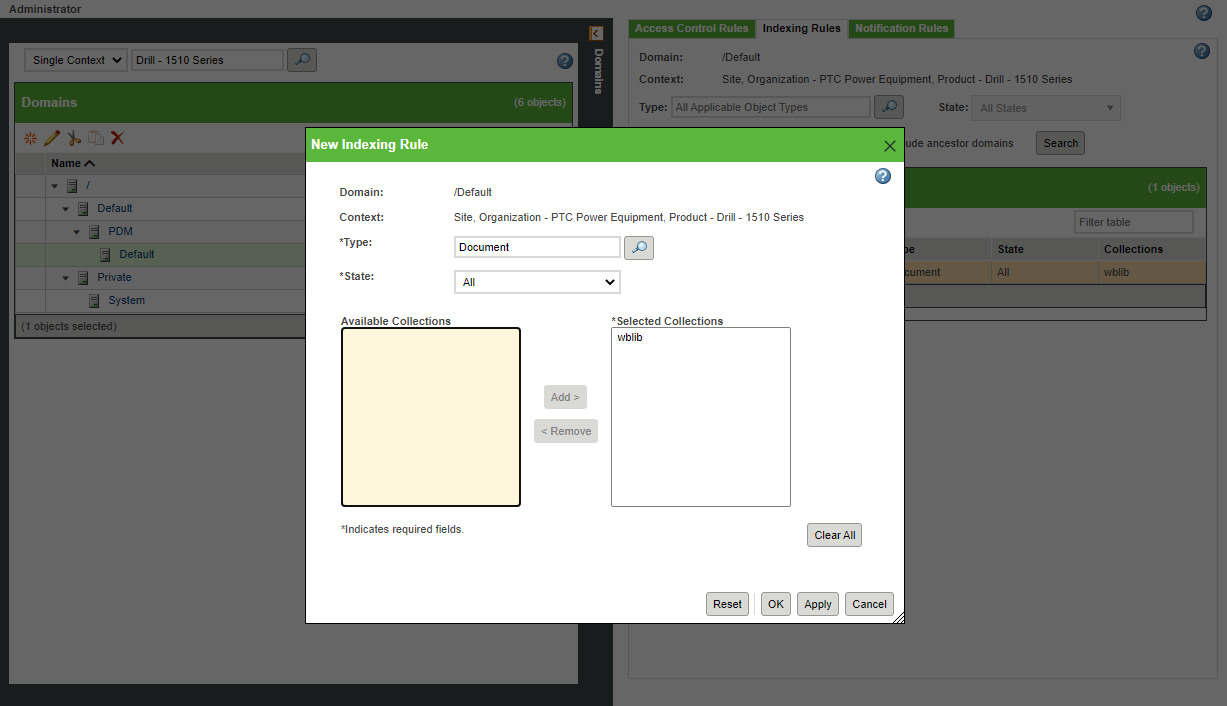The height and width of the screenshot is (706, 1227).
Task: Open the rules panel help icon
Action: click(x=1202, y=51)
